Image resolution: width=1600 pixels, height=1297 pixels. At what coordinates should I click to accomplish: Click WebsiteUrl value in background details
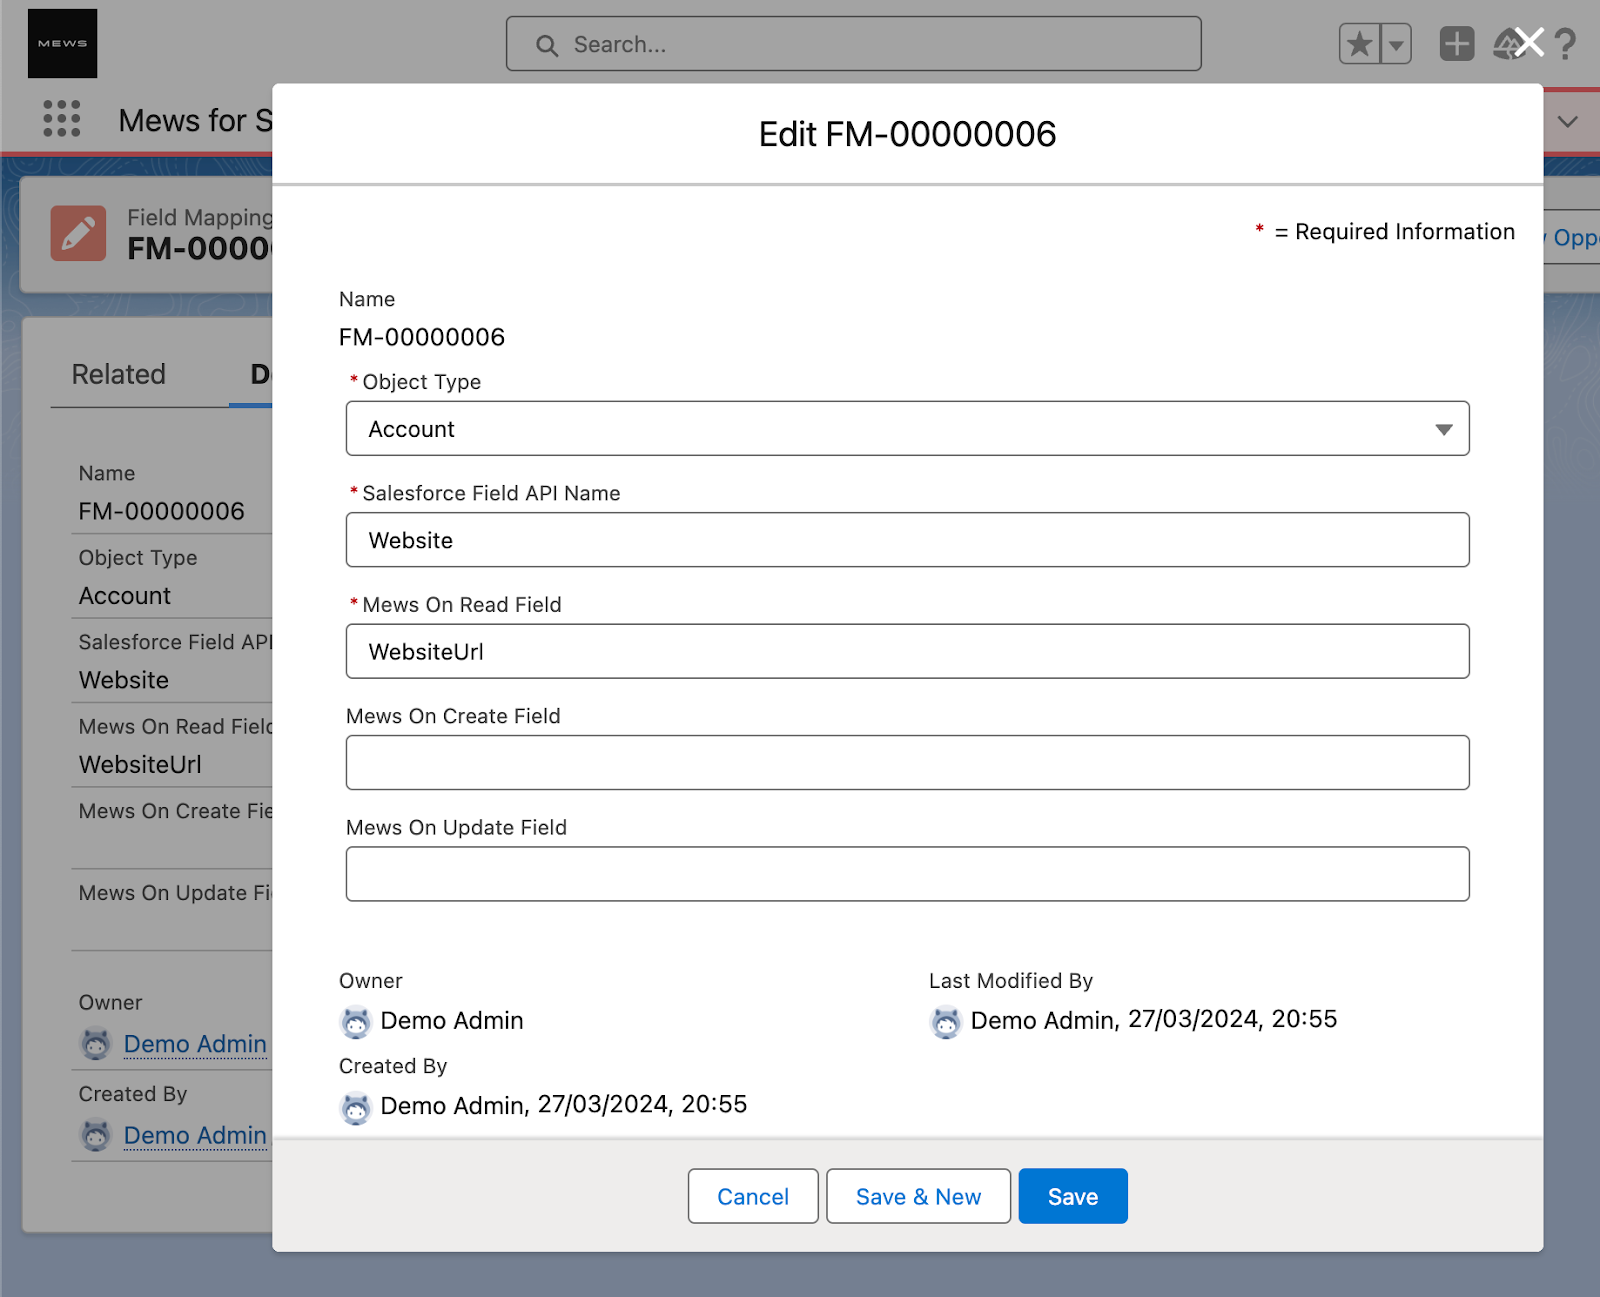[140, 764]
